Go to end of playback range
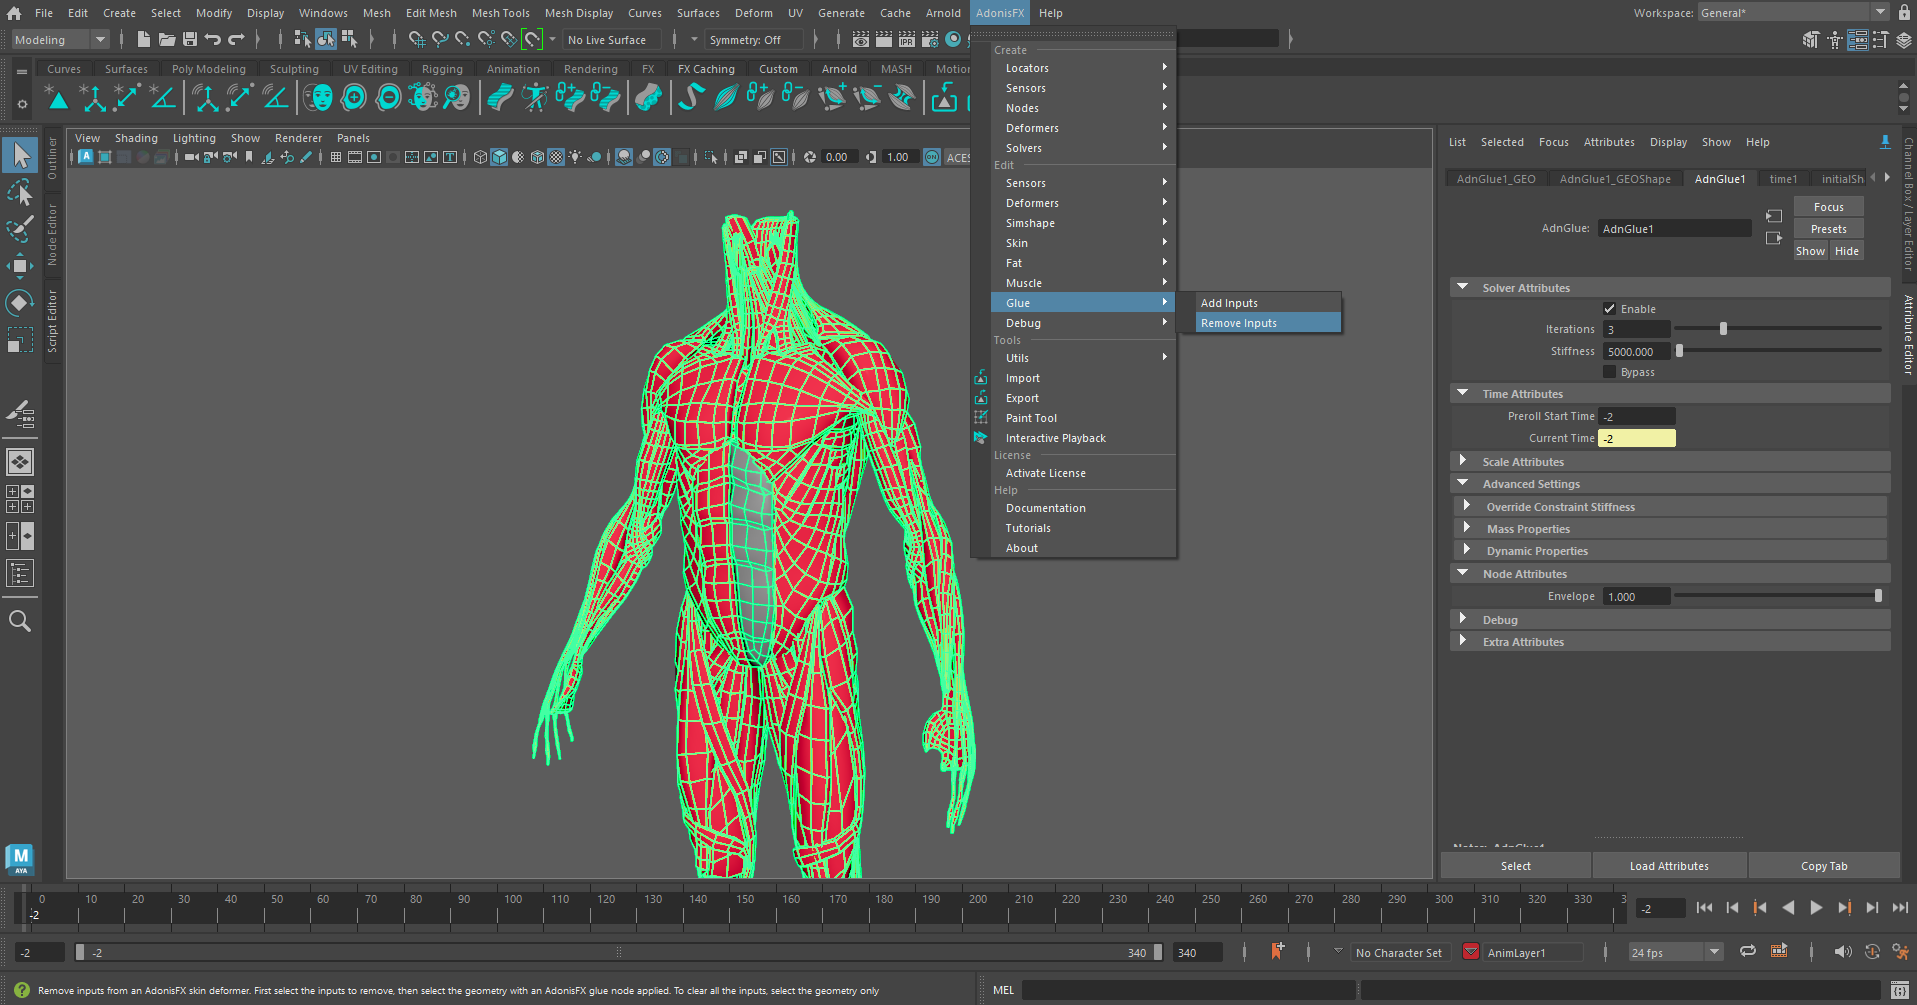 1900,908
